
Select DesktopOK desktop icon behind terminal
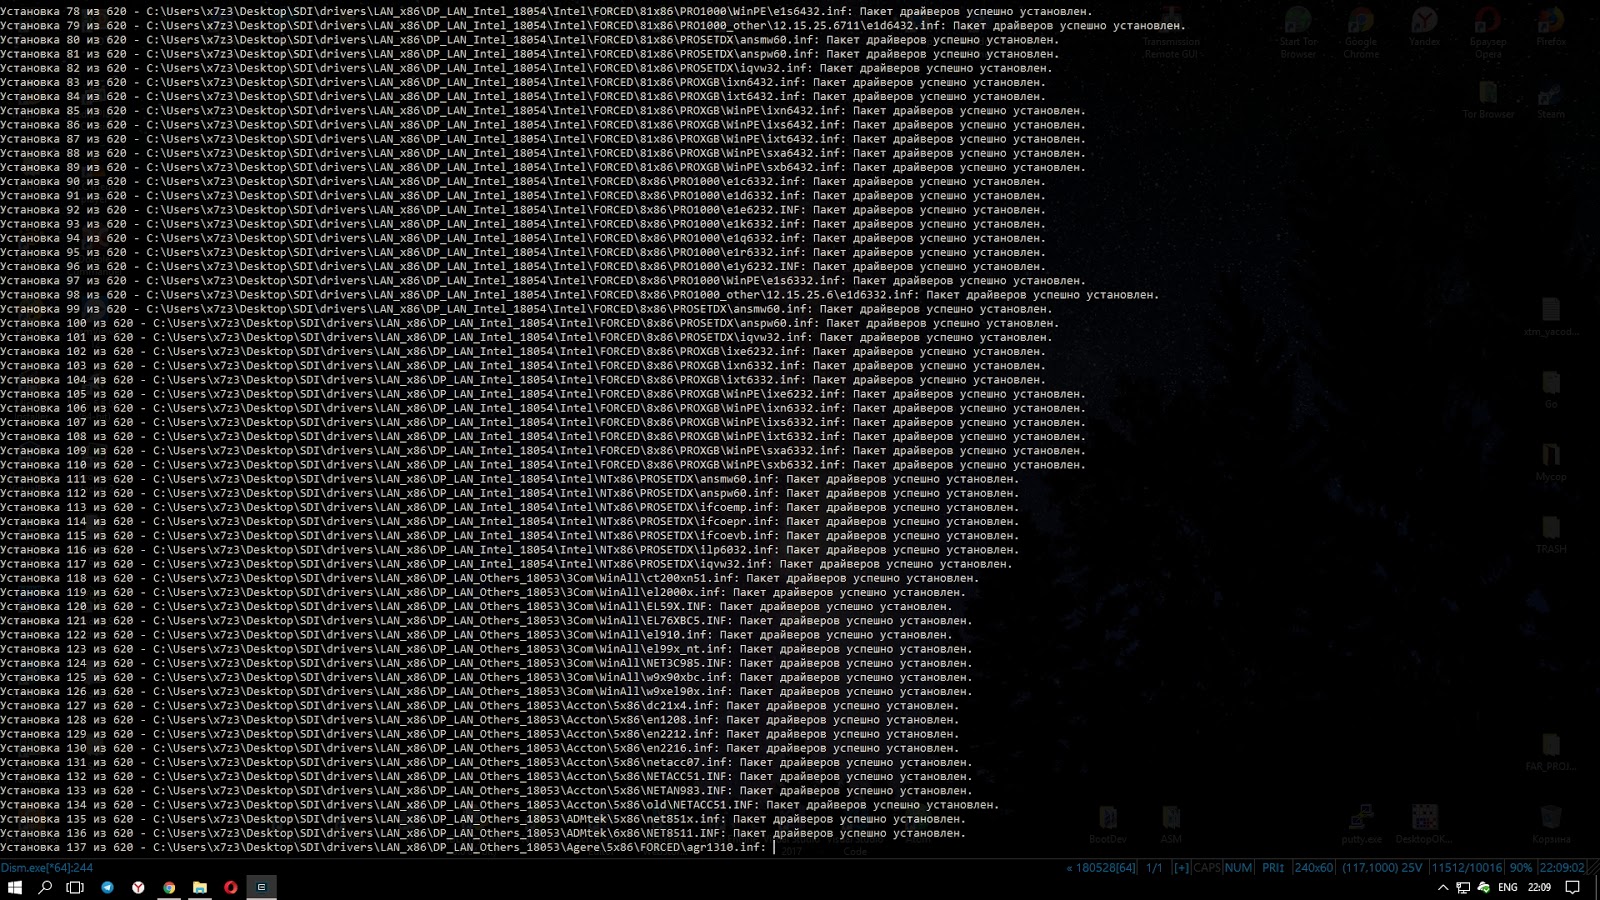tap(1425, 825)
